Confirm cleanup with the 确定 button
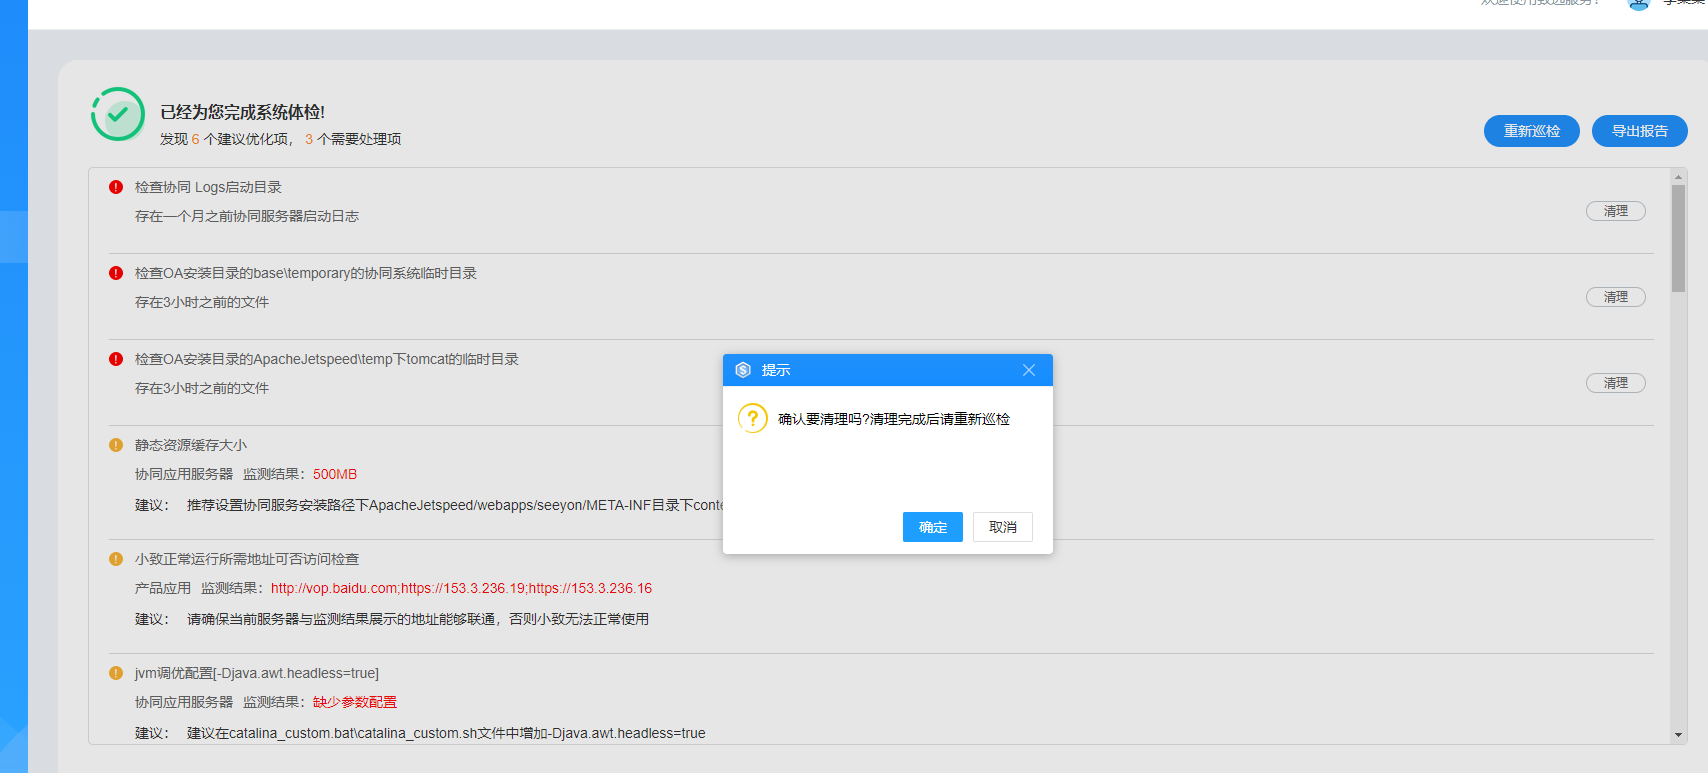The height and width of the screenshot is (773, 1708). pos(933,527)
